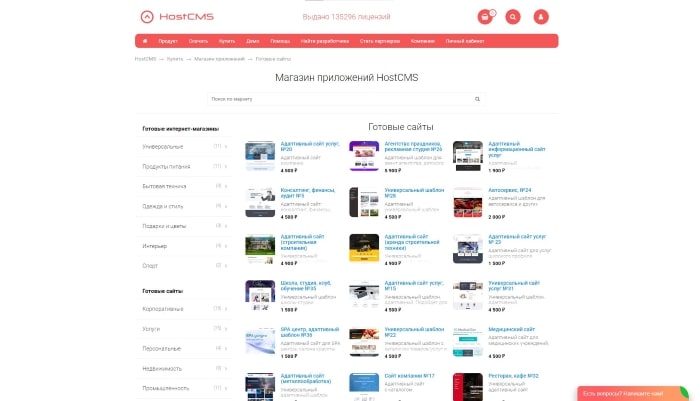Open 'Школа, студия, клуб, обучение' title link

(x=305, y=286)
